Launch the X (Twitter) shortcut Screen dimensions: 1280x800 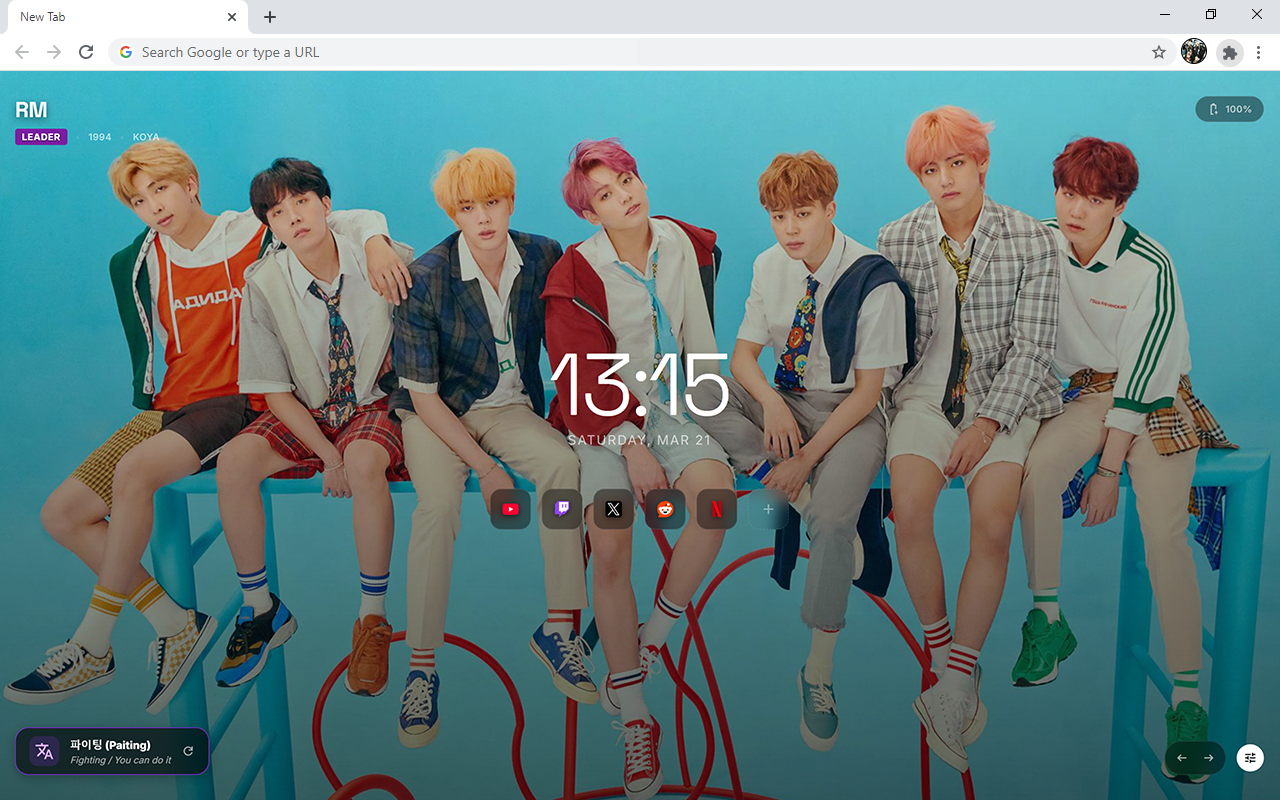pyautogui.click(x=614, y=510)
